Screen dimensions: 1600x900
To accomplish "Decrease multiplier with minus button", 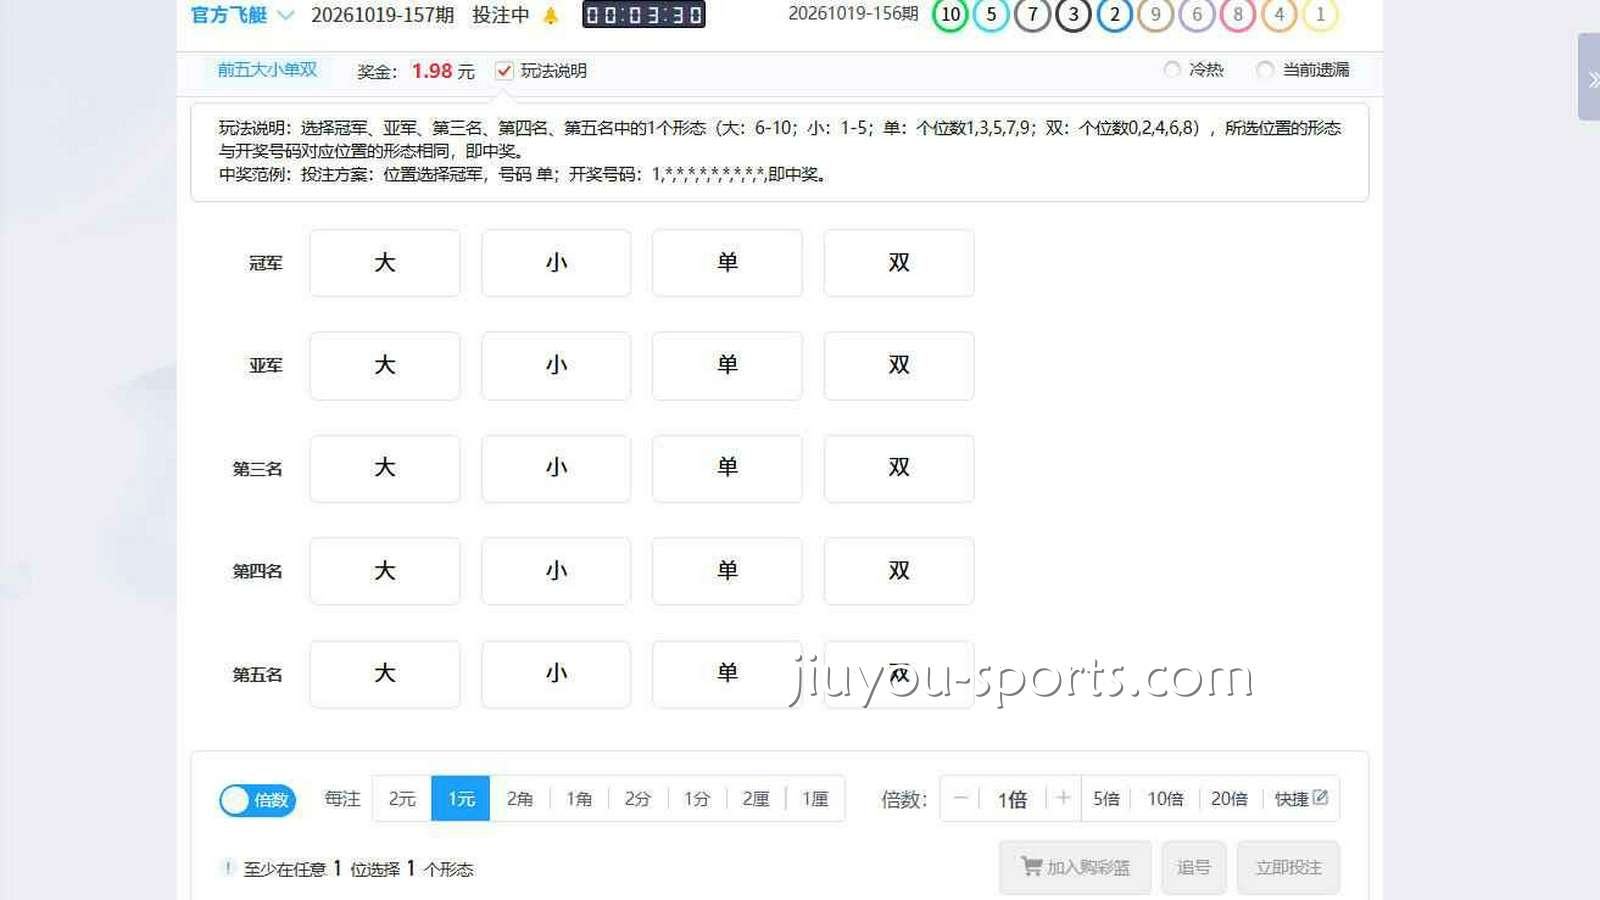I will click(x=960, y=798).
